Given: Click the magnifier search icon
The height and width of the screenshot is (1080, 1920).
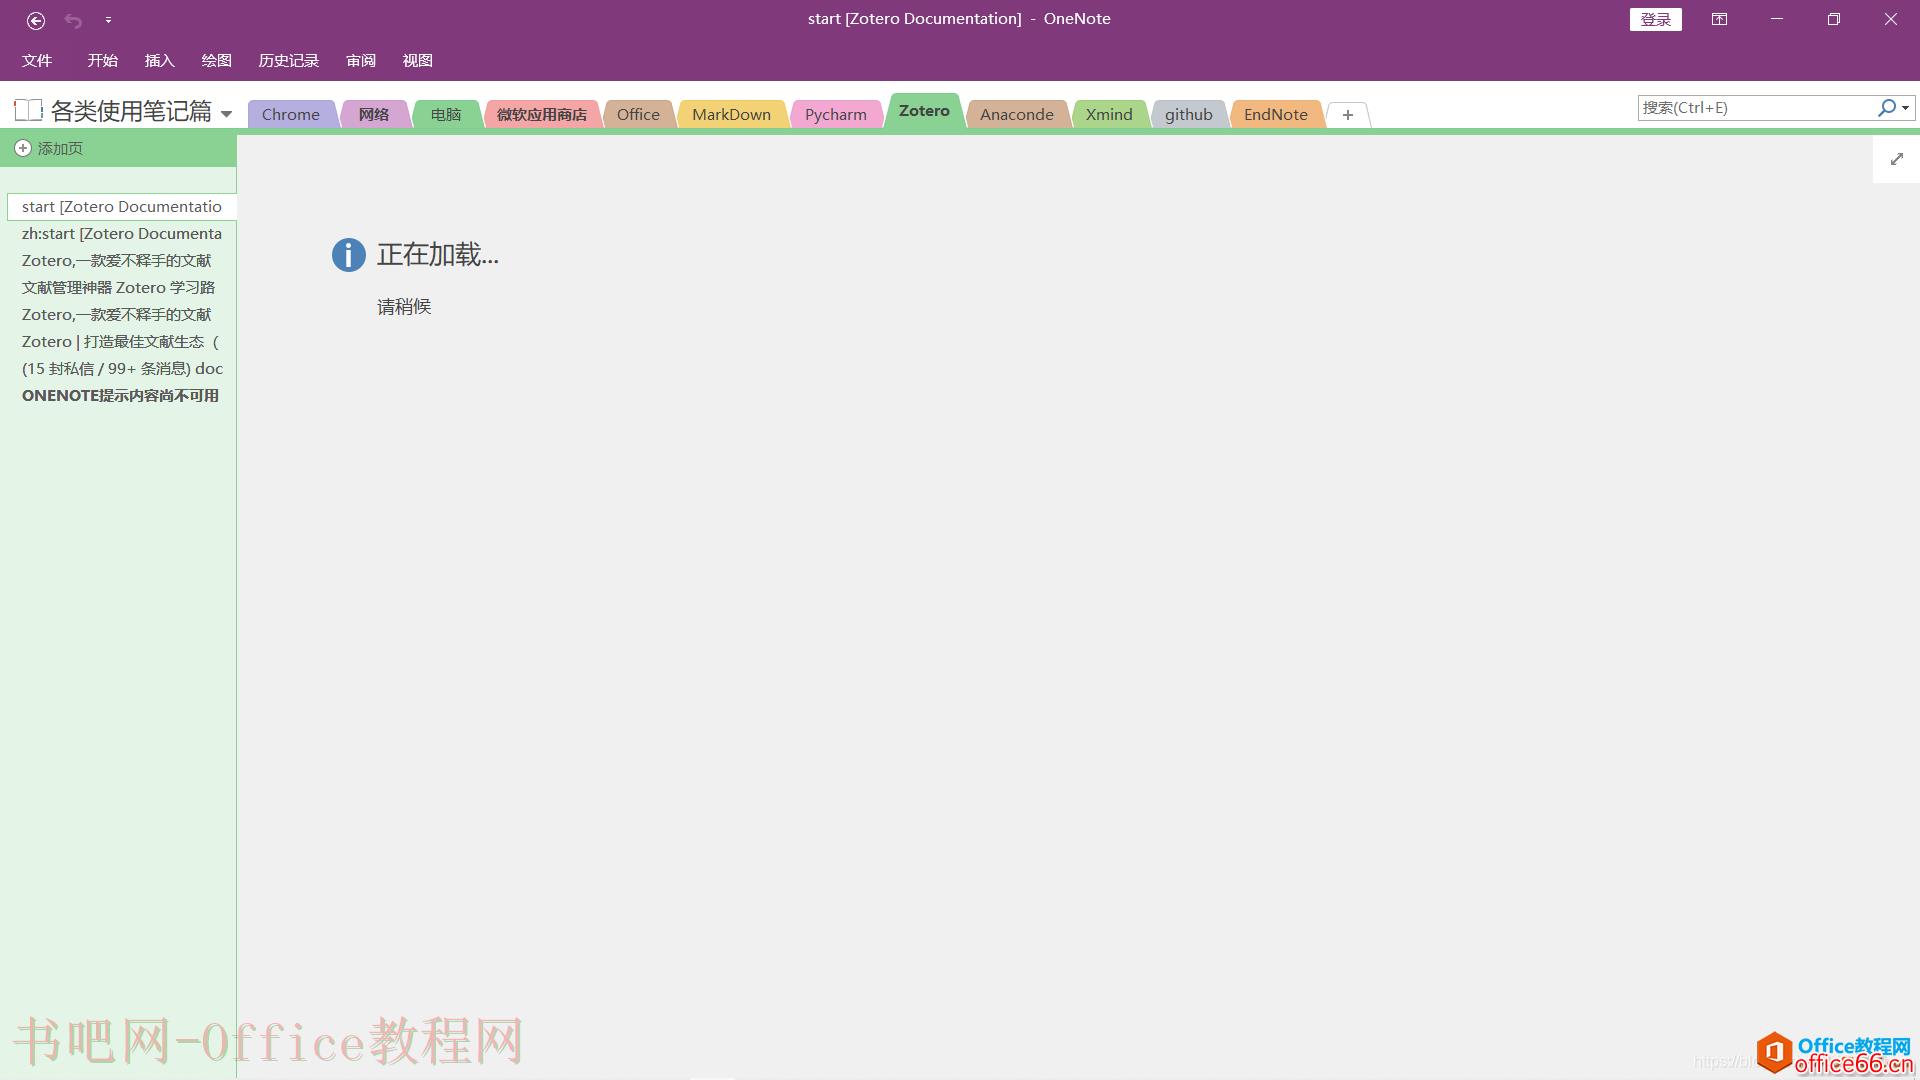Looking at the screenshot, I should [x=1886, y=107].
